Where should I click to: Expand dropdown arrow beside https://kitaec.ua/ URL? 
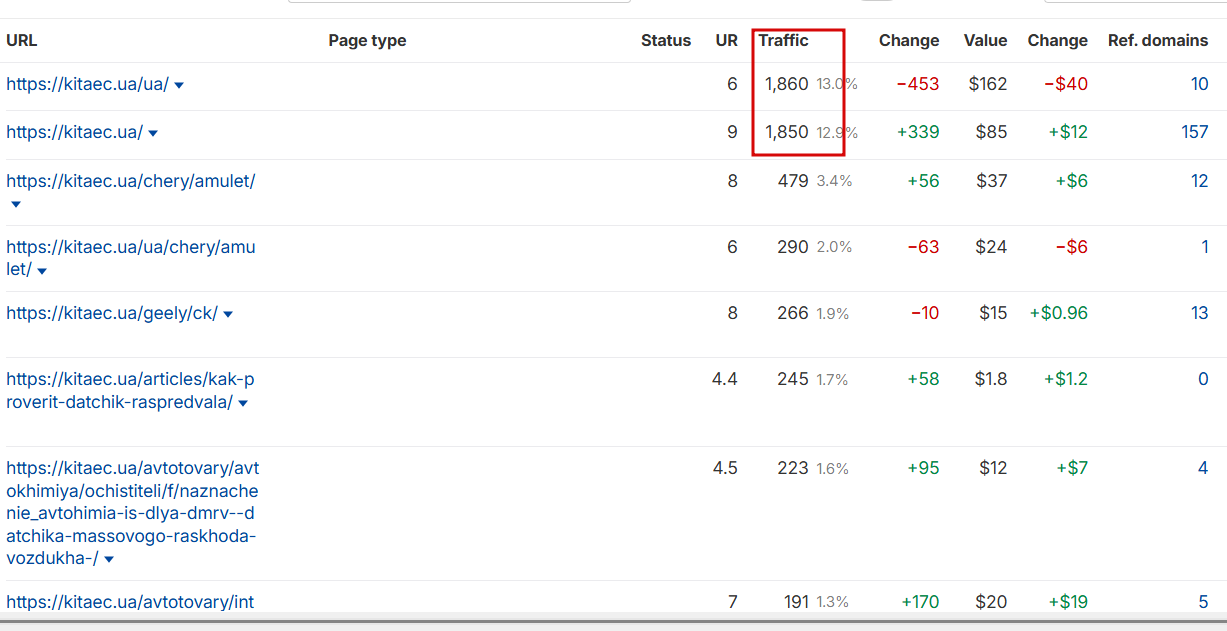pyautogui.click(x=153, y=134)
